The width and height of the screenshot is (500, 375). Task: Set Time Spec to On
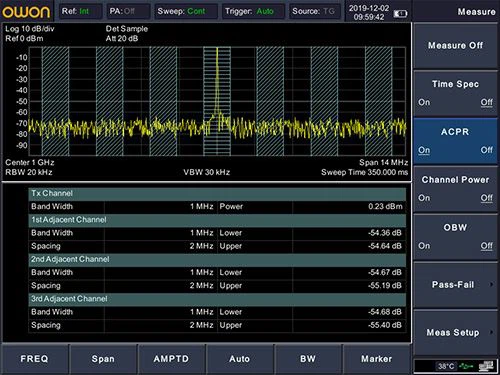click(424, 102)
